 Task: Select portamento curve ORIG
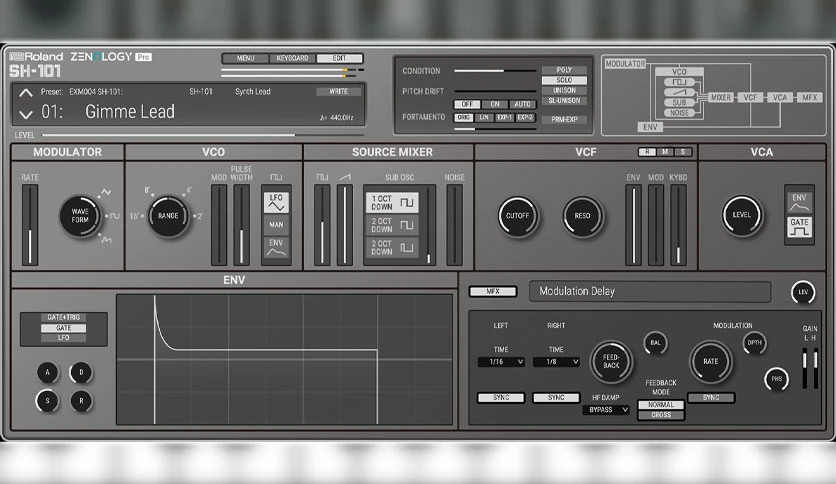coord(463,117)
